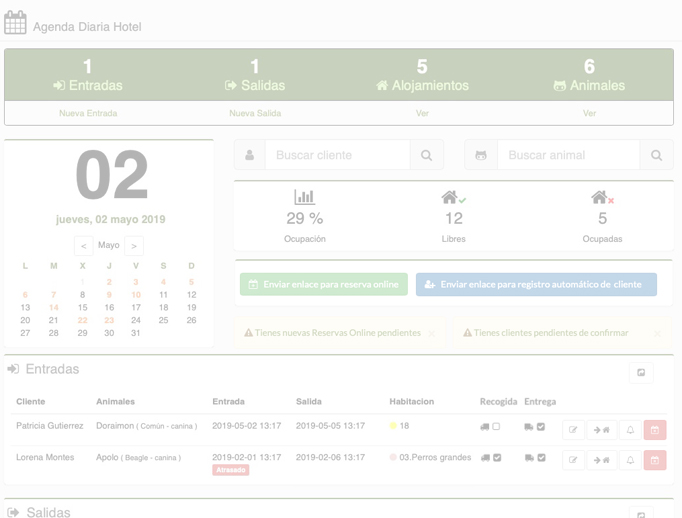Click the Habitacion column header
Image resolution: width=682 pixels, height=518 pixels.
tap(411, 401)
